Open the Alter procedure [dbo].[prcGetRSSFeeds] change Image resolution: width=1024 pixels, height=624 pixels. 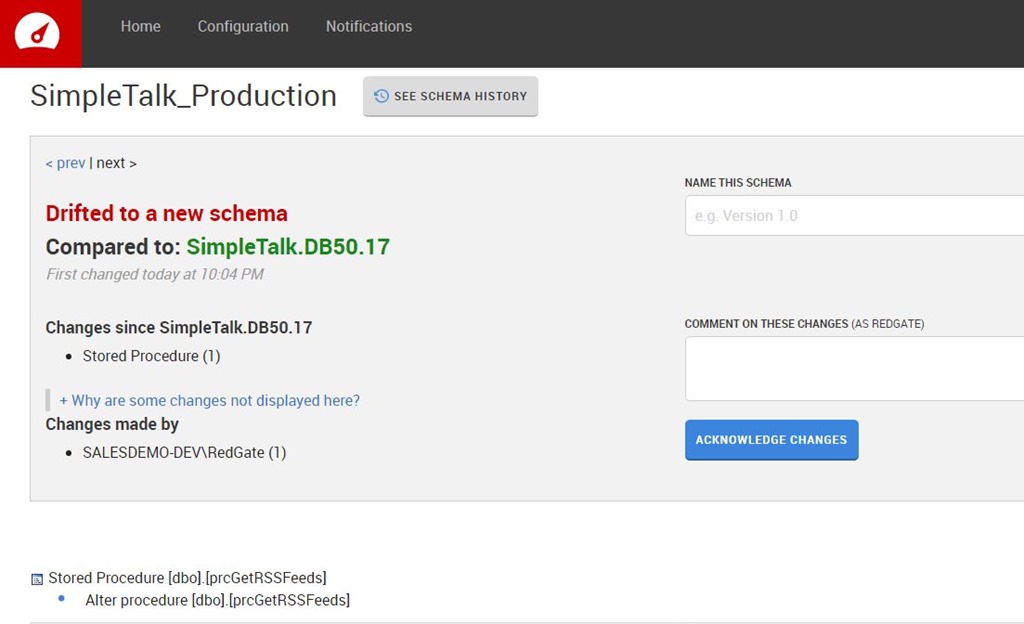click(x=217, y=600)
